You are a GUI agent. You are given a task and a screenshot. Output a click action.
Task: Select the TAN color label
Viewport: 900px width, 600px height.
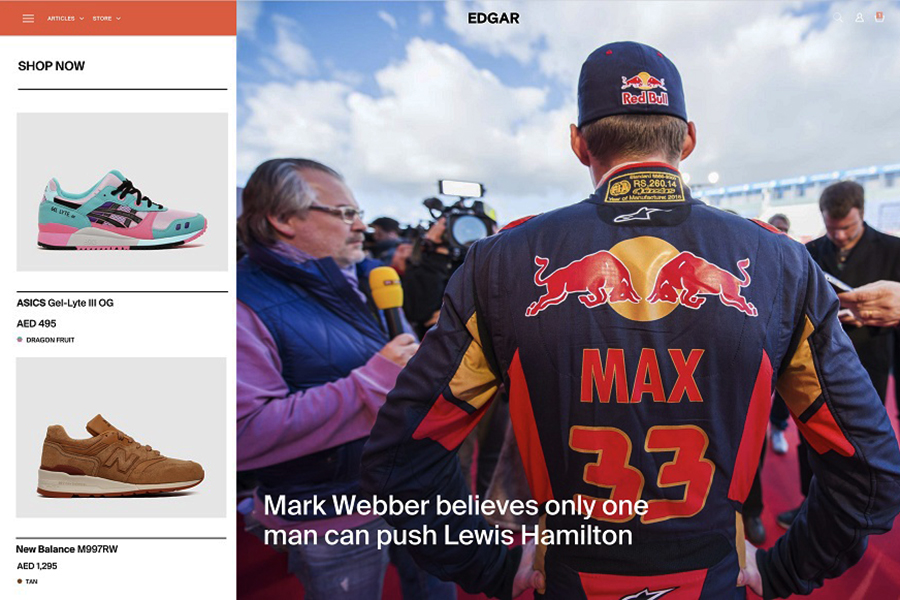pos(32,582)
